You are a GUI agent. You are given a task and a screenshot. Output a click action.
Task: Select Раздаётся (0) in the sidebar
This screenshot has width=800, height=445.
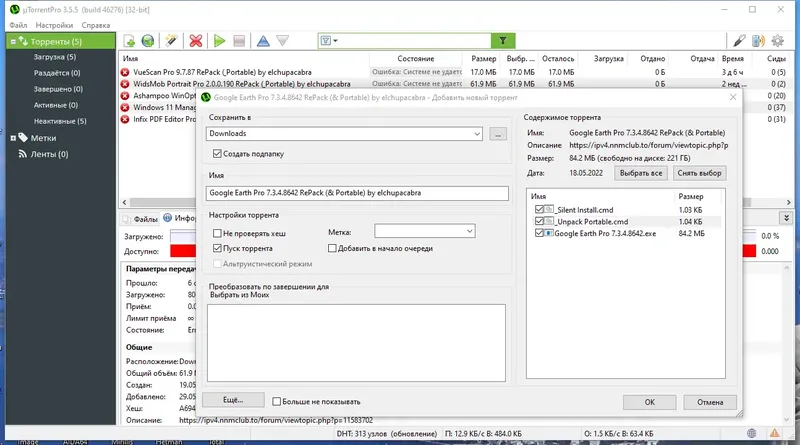coord(57,73)
